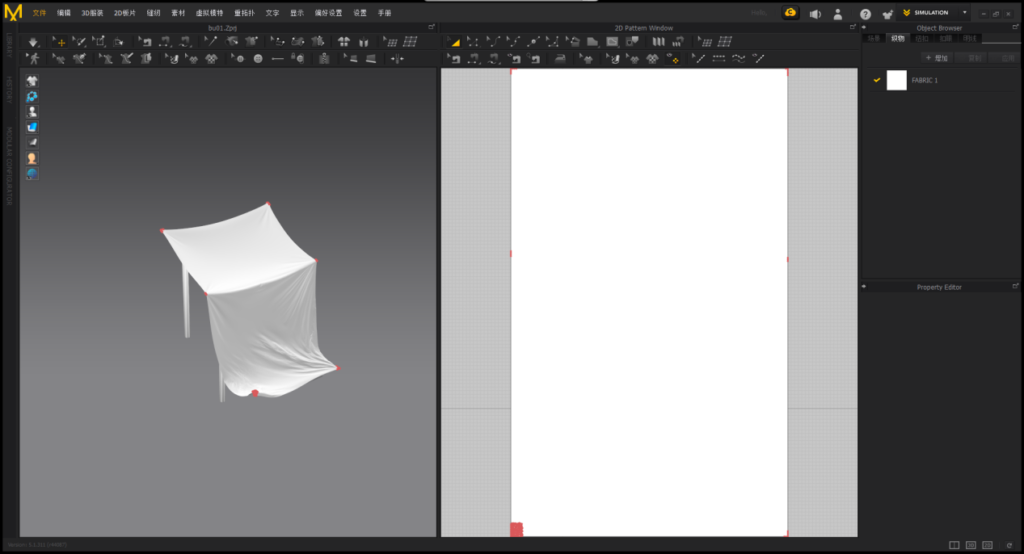Viewport: 1024px width, 554px height.
Task: Collapse the Property Editor panel arrow
Action: (864, 287)
